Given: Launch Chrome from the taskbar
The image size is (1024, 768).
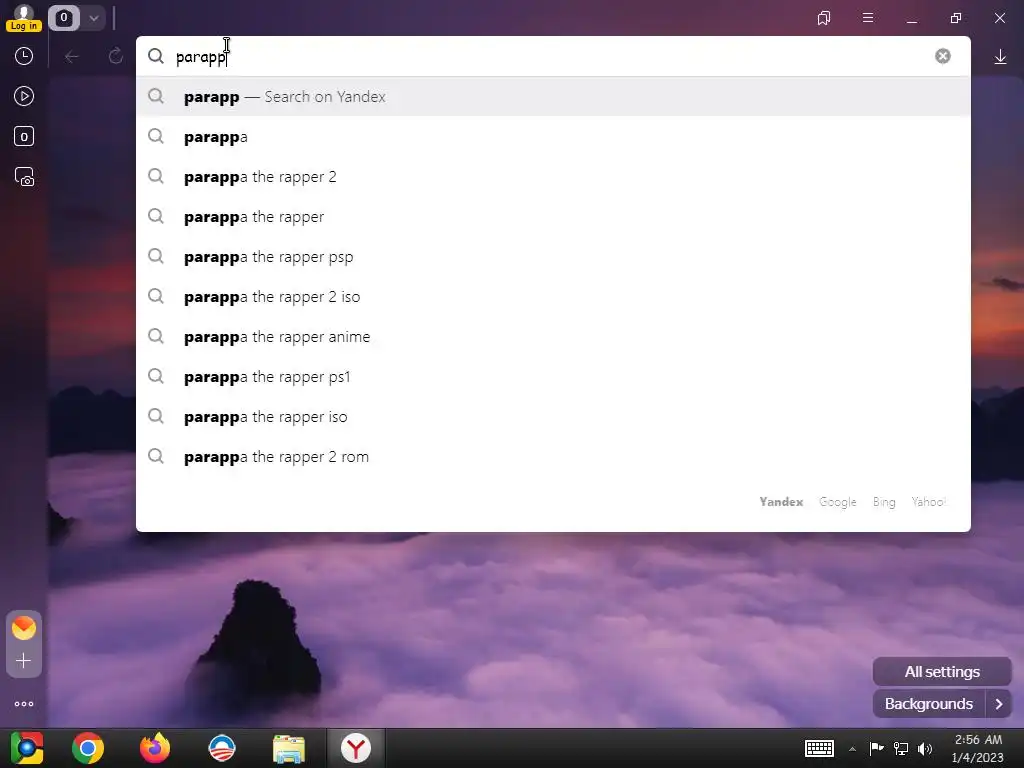Looking at the screenshot, I should 88,748.
